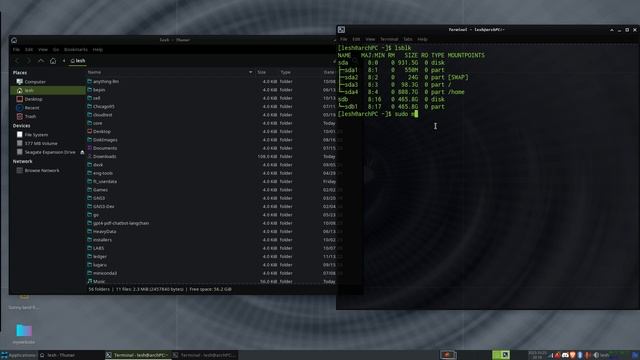640x360 pixels.
Task: Select the Music folder icon
Action: (90, 281)
